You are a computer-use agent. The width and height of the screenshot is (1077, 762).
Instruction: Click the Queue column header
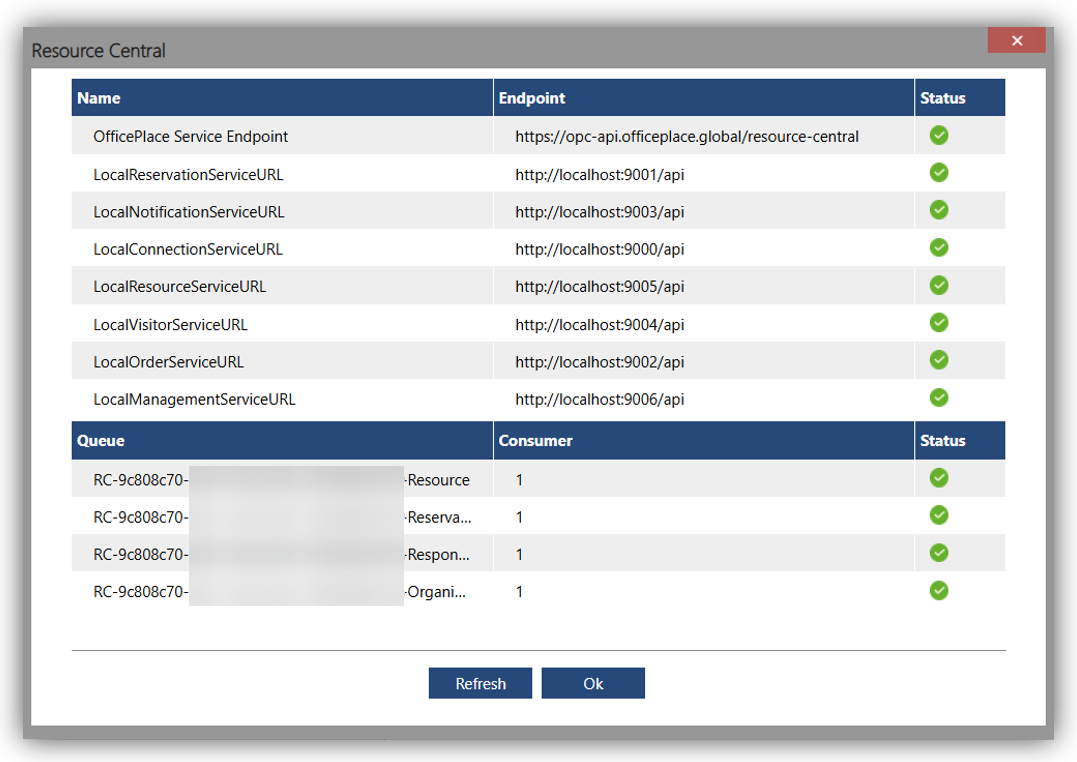(x=282, y=440)
